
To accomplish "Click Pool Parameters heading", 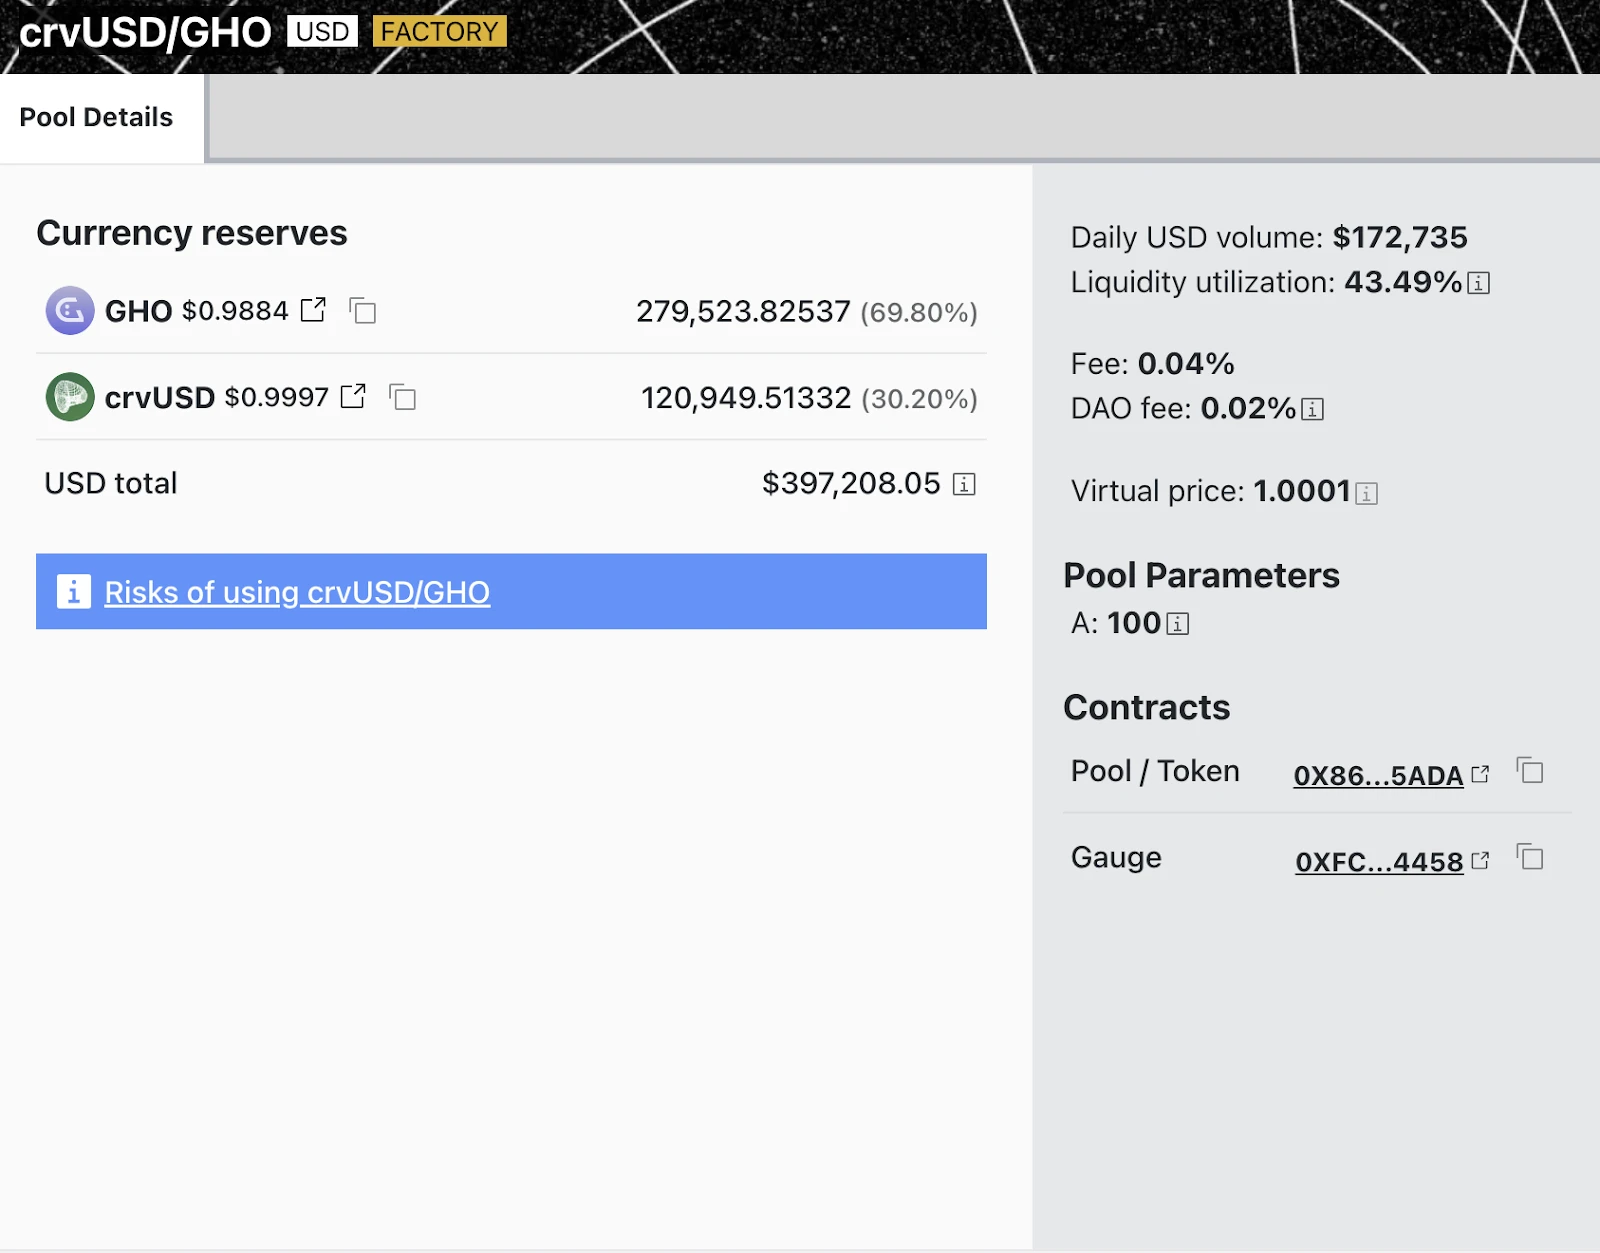I will pos(1201,576).
